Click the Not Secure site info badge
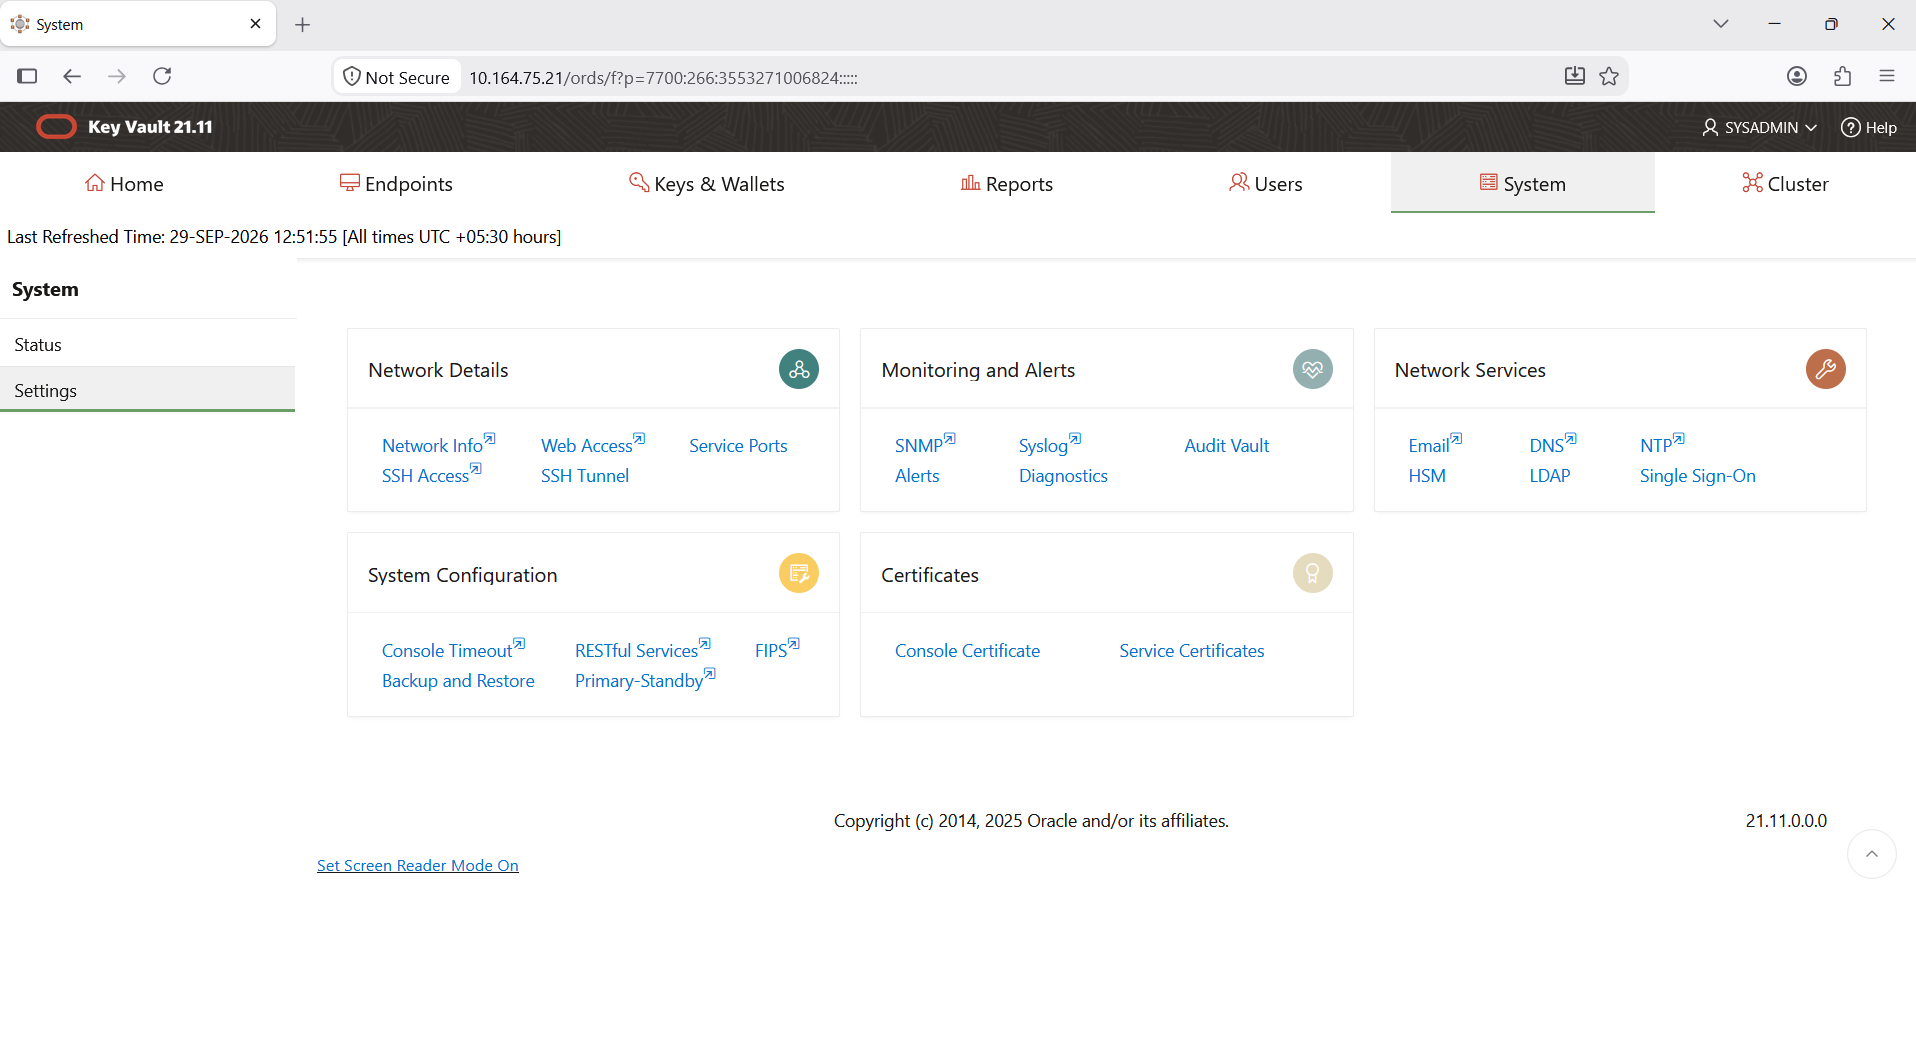The image size is (1916, 1061). (397, 77)
